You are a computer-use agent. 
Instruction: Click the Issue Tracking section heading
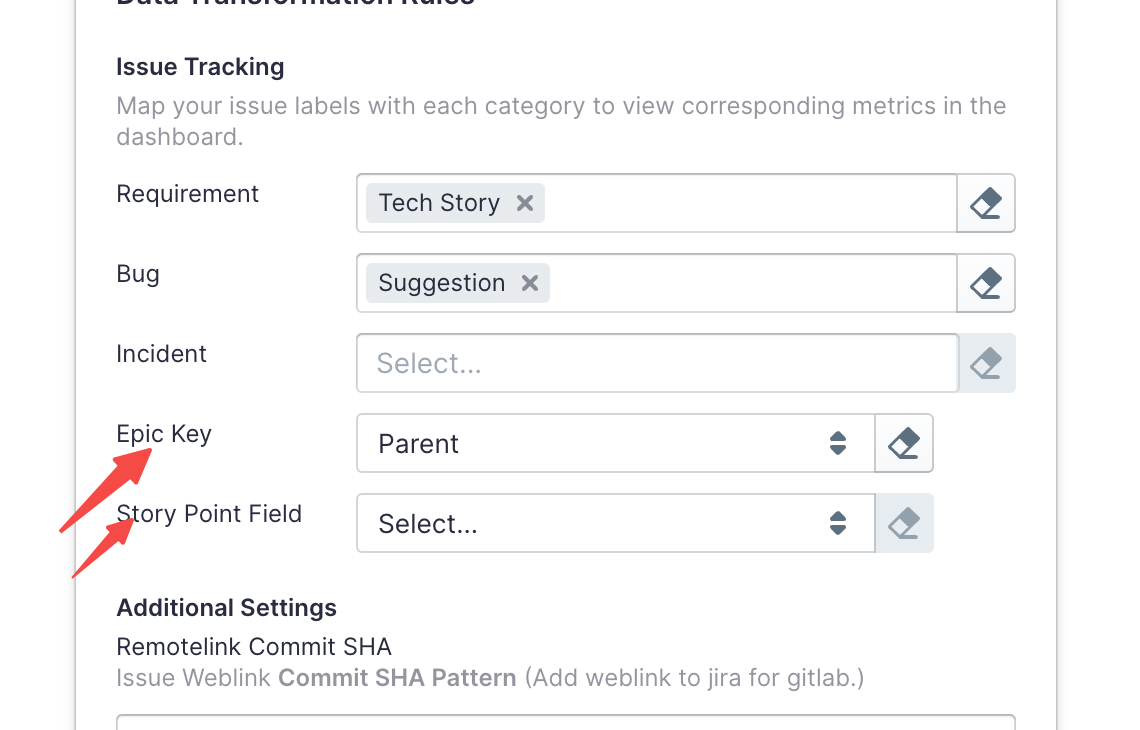point(200,67)
